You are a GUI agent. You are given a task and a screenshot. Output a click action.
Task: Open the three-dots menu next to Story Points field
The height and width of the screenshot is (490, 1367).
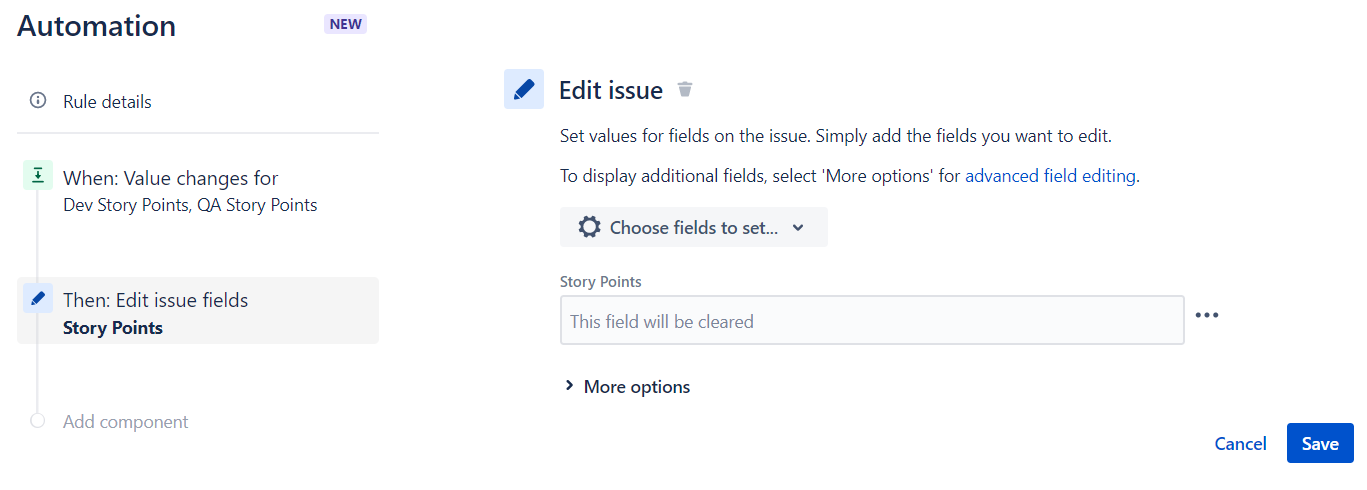pyautogui.click(x=1207, y=315)
